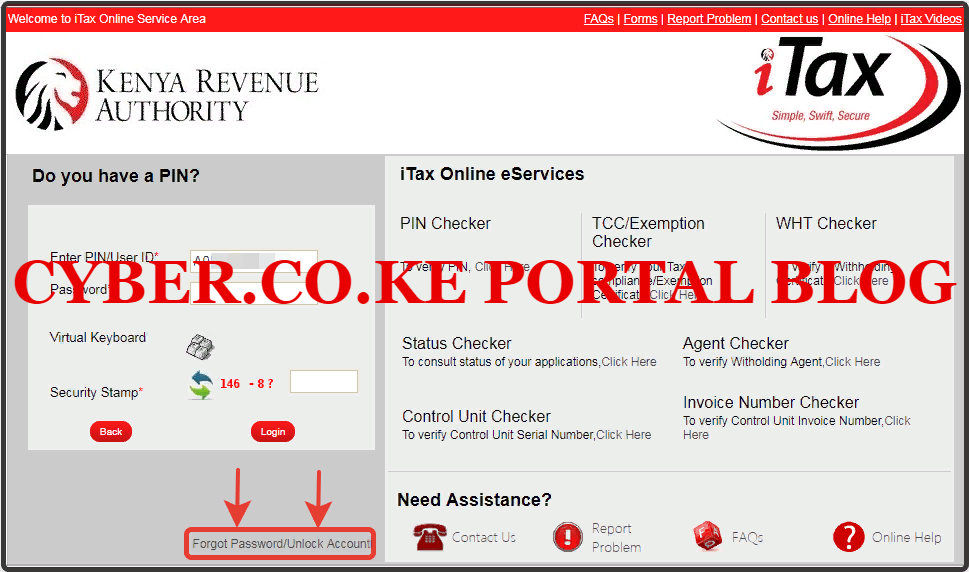Select the PIN Checker heading

click(x=445, y=223)
